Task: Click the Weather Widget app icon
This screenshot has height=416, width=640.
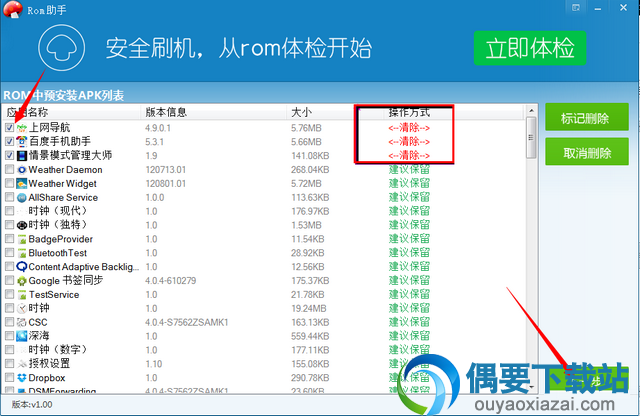Action: (22, 183)
